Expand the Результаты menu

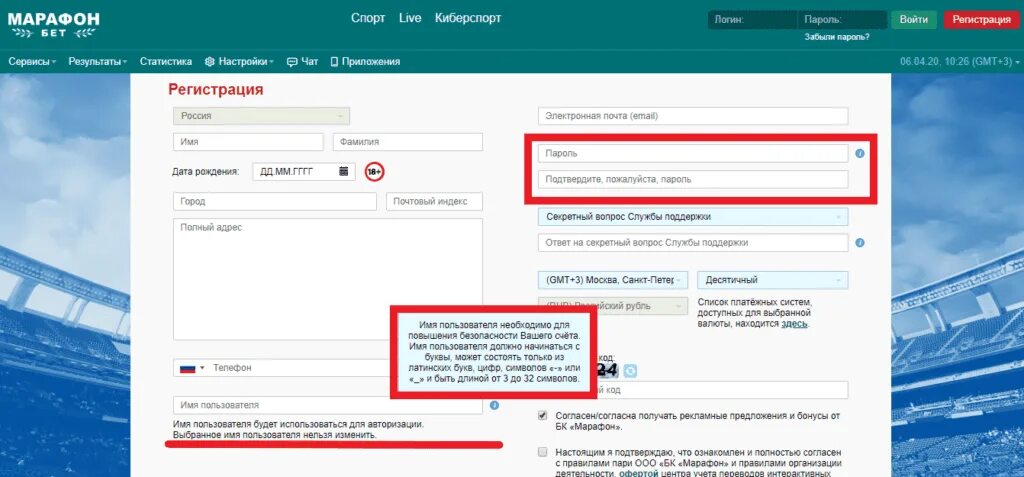(x=98, y=62)
